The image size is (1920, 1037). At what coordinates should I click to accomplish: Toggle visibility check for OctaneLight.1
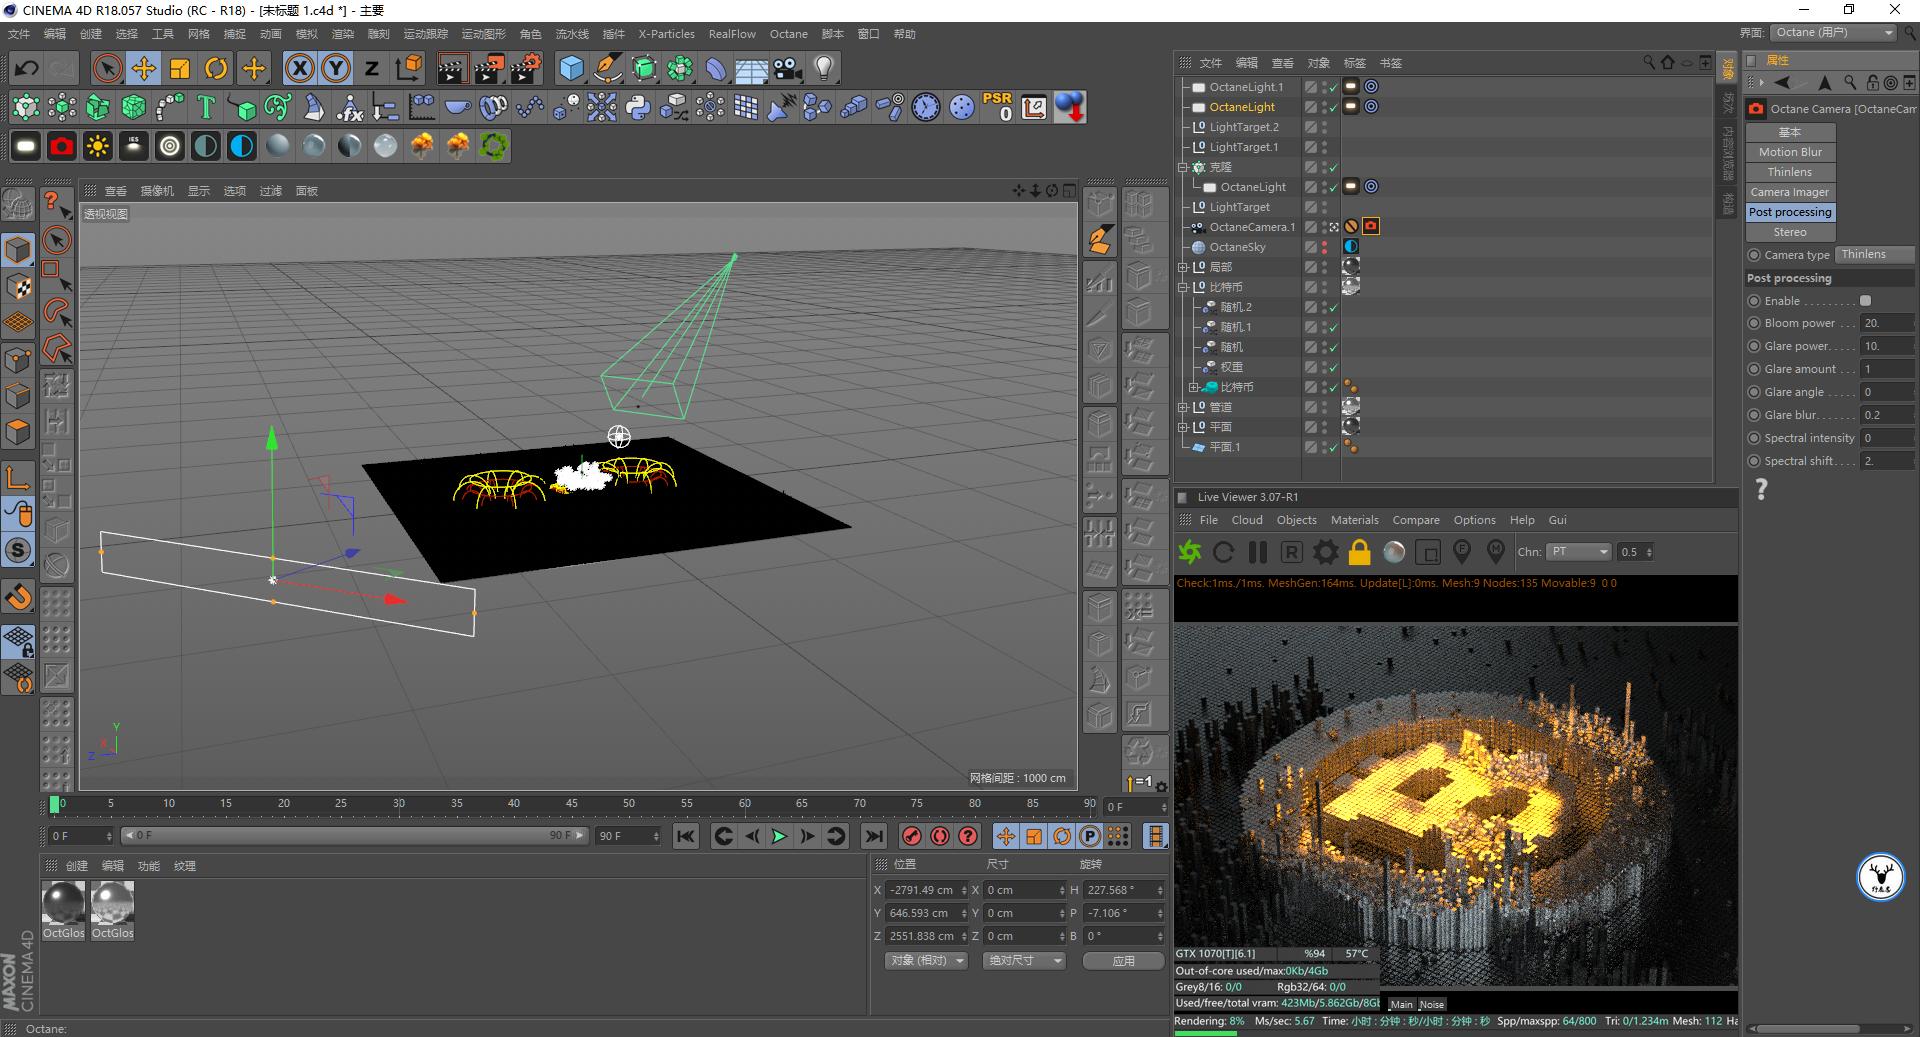coord(1332,88)
